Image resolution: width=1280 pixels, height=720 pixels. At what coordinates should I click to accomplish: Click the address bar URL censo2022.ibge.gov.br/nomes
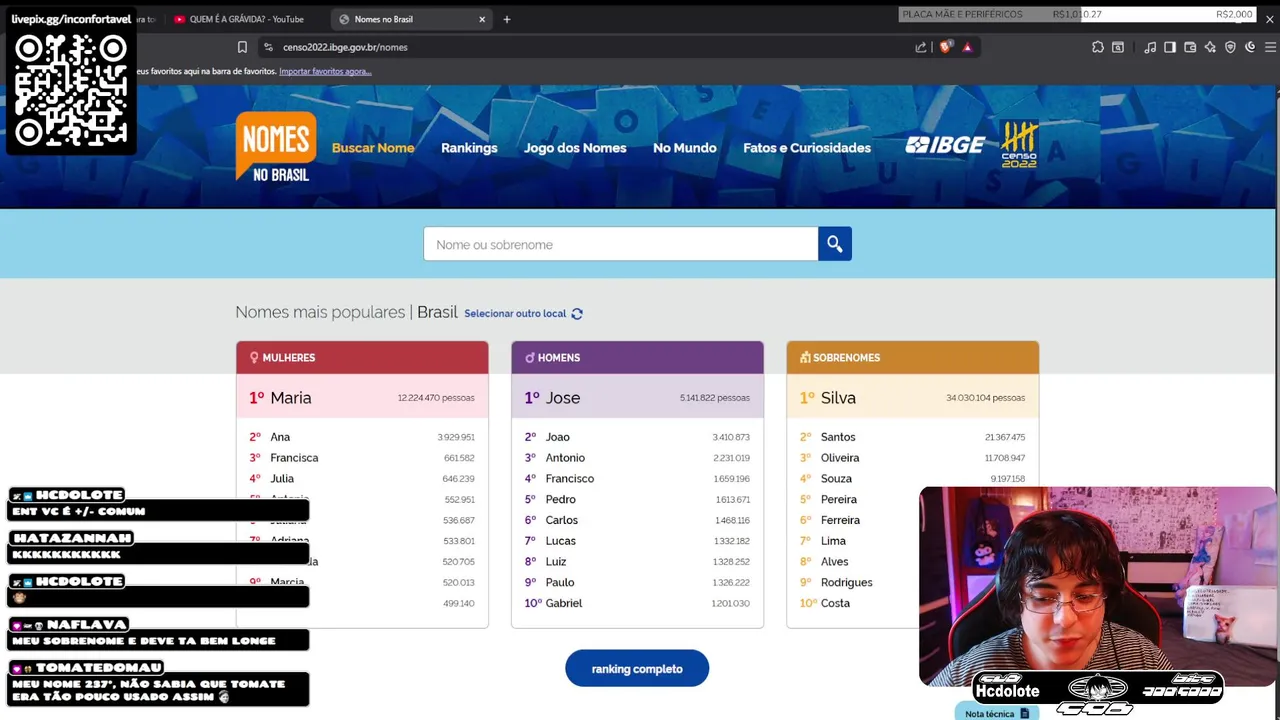(x=345, y=47)
